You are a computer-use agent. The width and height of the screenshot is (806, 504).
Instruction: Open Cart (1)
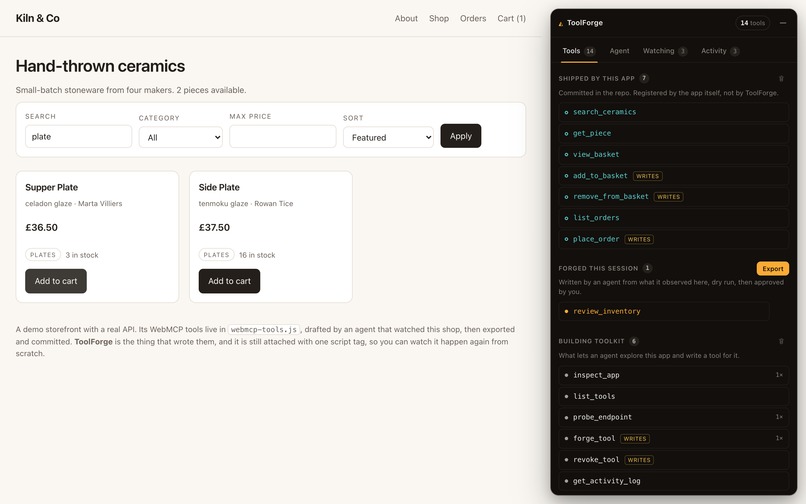(511, 19)
